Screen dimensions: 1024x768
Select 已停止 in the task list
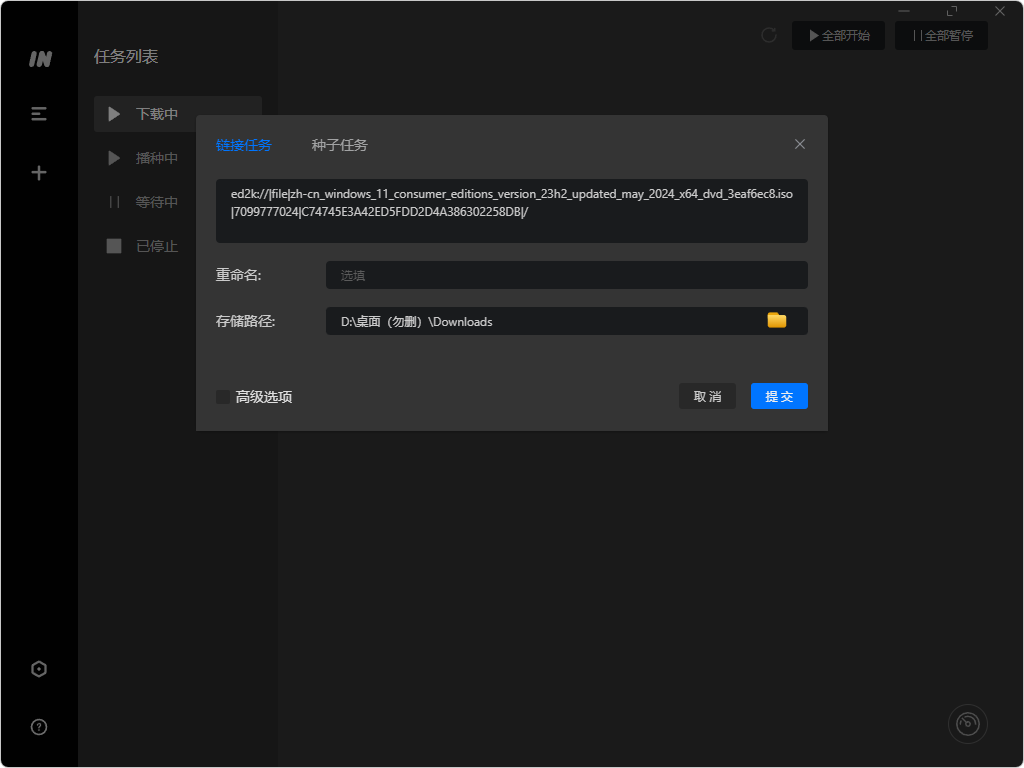pos(156,246)
